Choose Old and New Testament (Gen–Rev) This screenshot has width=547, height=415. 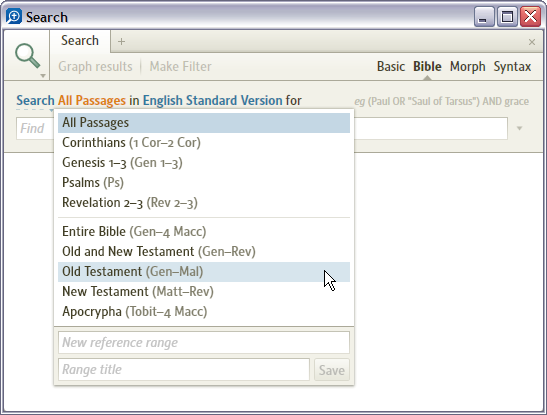(204, 251)
